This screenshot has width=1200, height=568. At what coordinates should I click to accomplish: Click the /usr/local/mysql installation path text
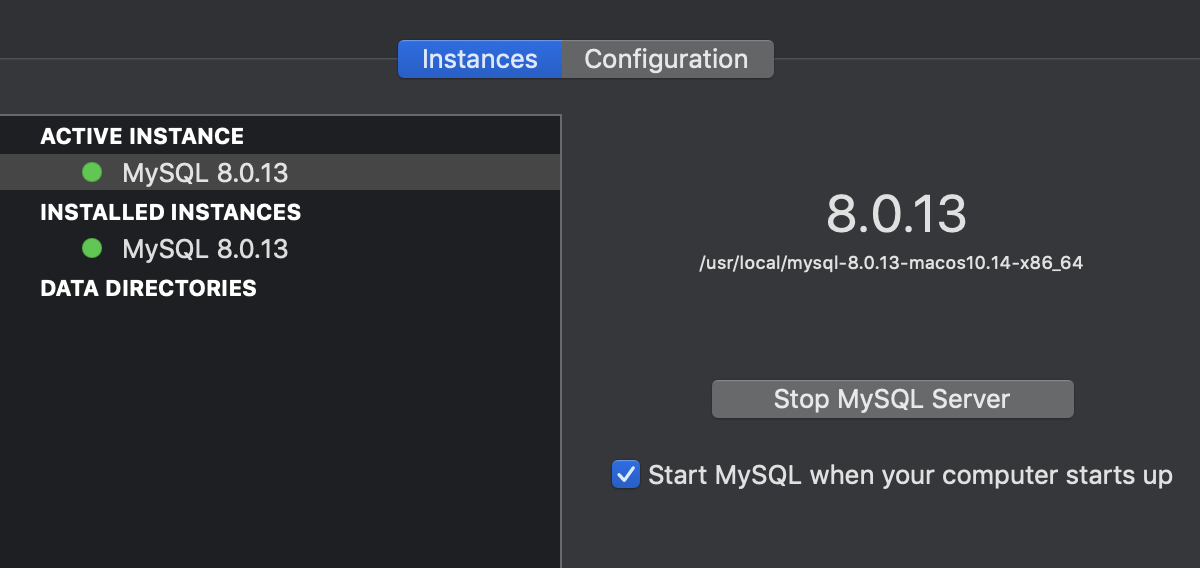click(x=892, y=264)
